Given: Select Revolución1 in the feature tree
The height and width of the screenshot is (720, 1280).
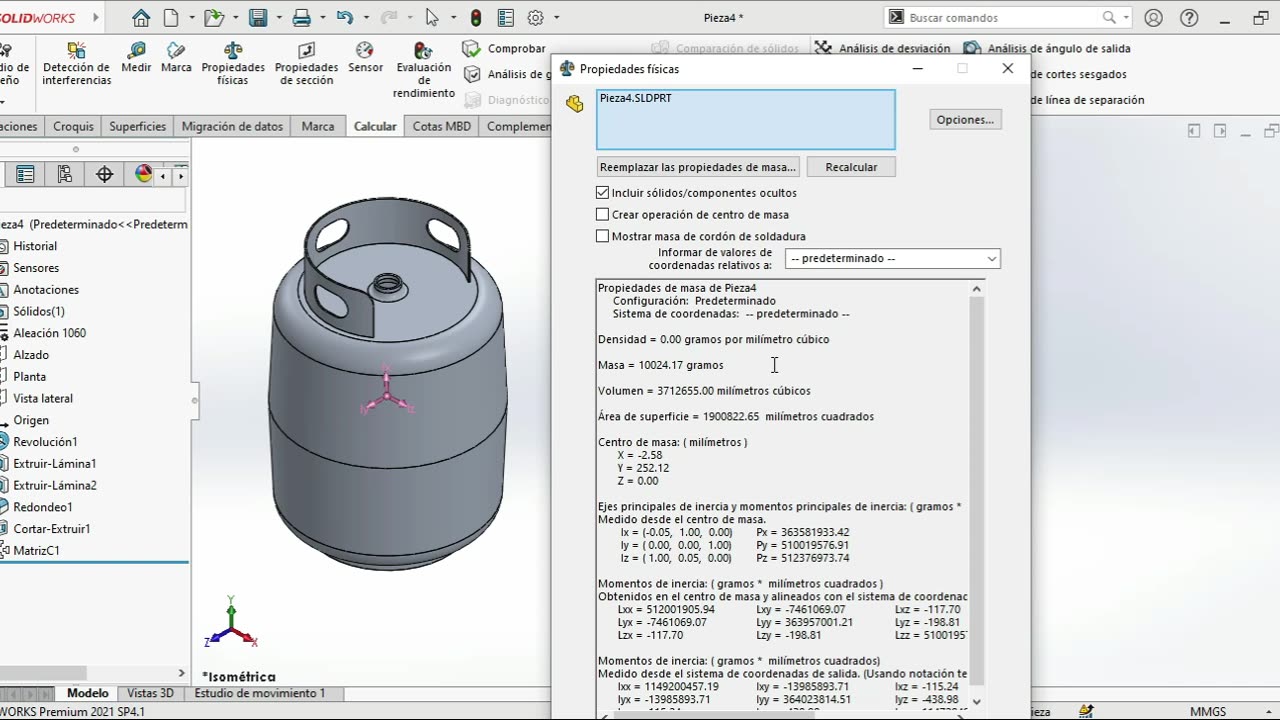Looking at the screenshot, I should click(45, 441).
